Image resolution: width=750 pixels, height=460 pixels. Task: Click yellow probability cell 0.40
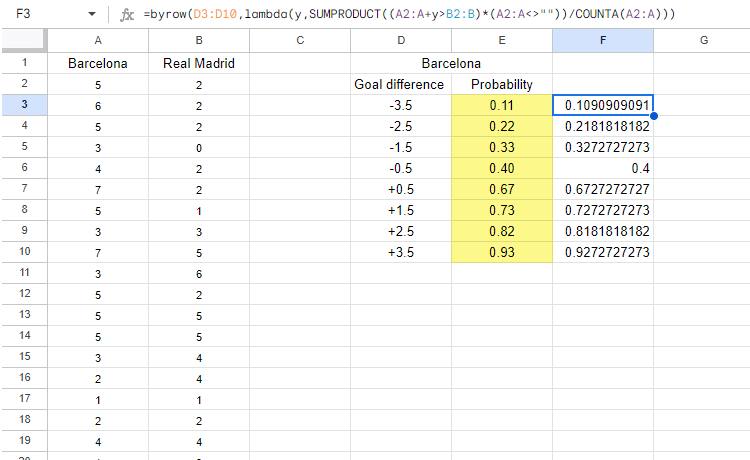pos(502,168)
